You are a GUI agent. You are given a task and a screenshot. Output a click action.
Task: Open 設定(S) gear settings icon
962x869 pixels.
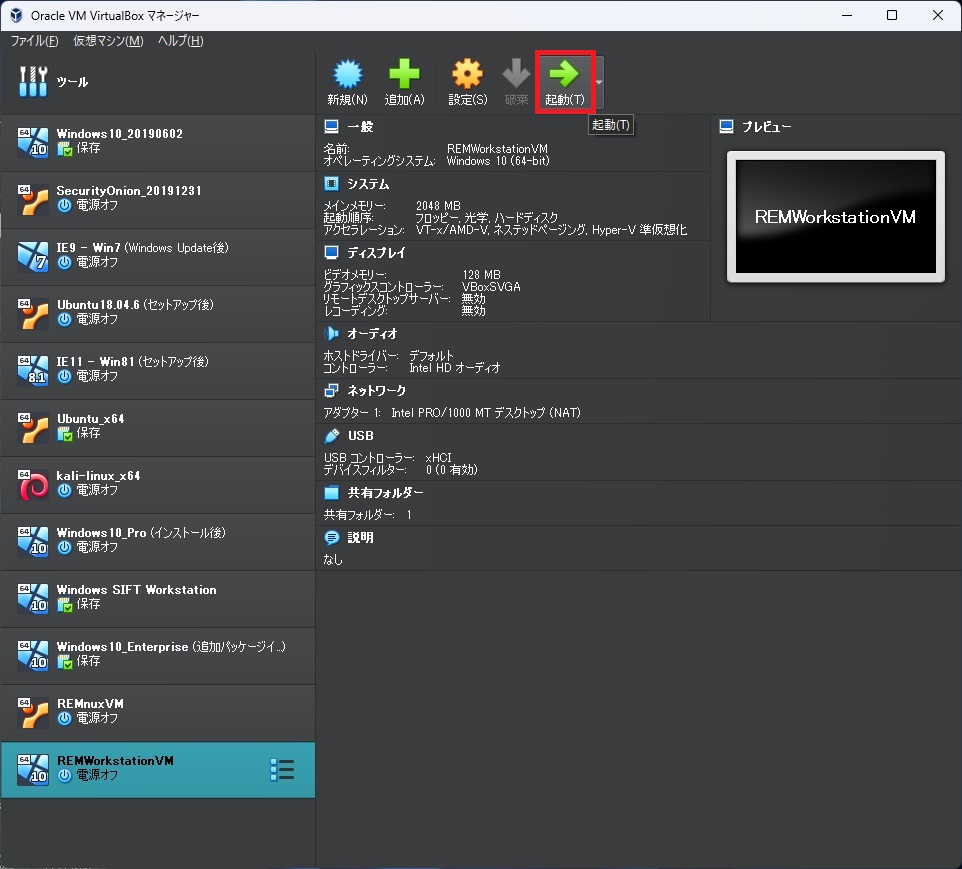[468, 74]
